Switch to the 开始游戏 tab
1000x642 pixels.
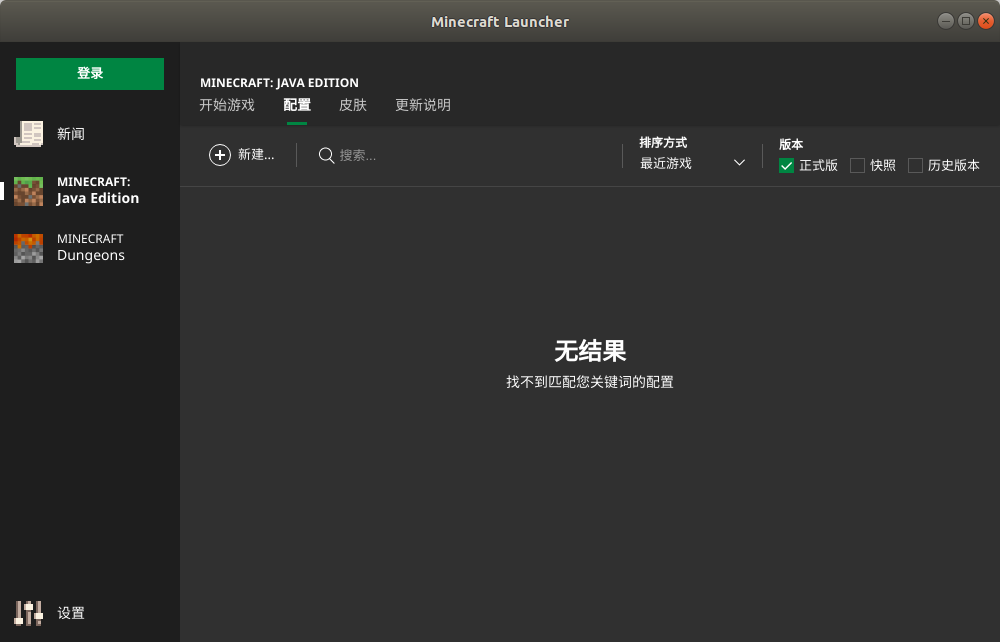click(x=227, y=105)
